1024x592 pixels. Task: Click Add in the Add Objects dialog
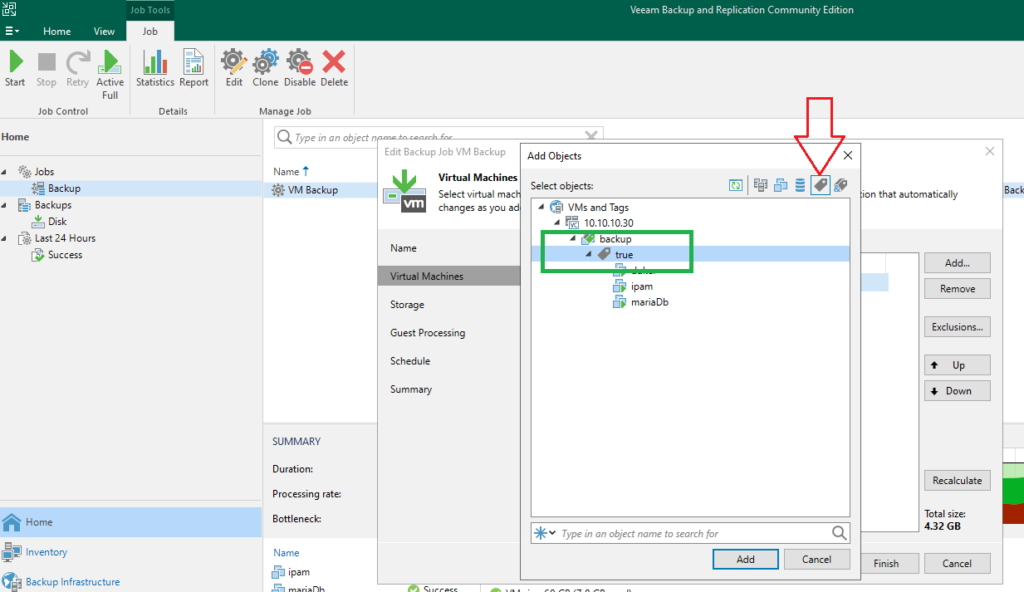(745, 559)
